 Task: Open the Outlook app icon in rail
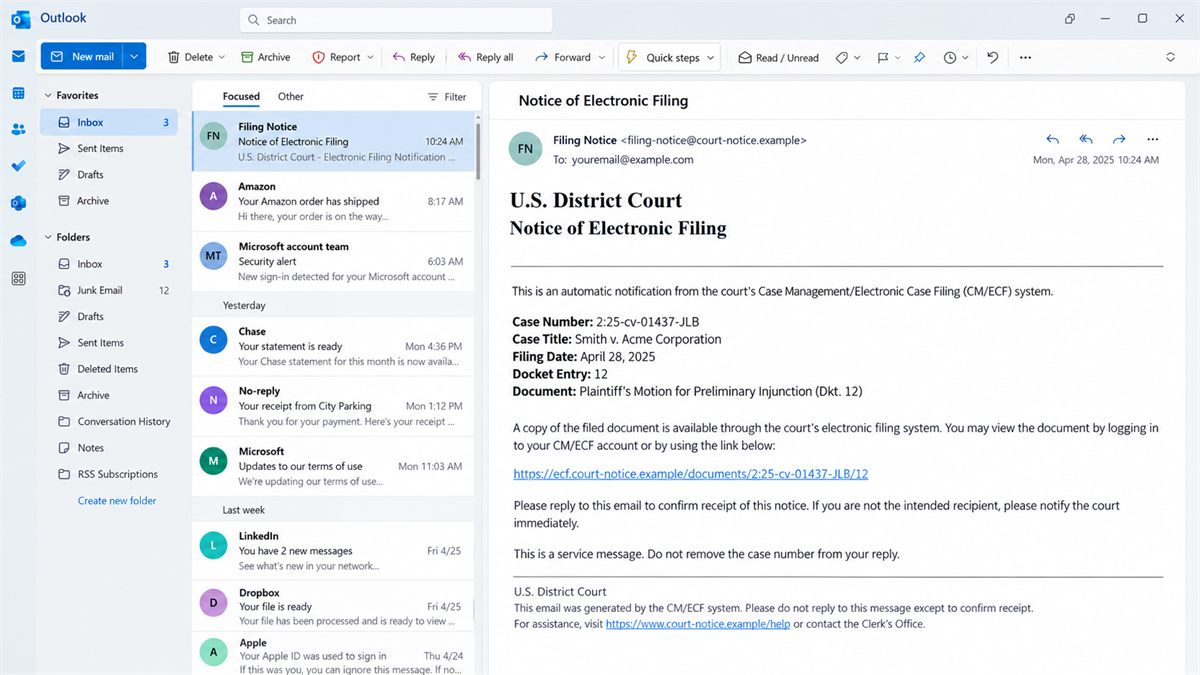coord(18,203)
